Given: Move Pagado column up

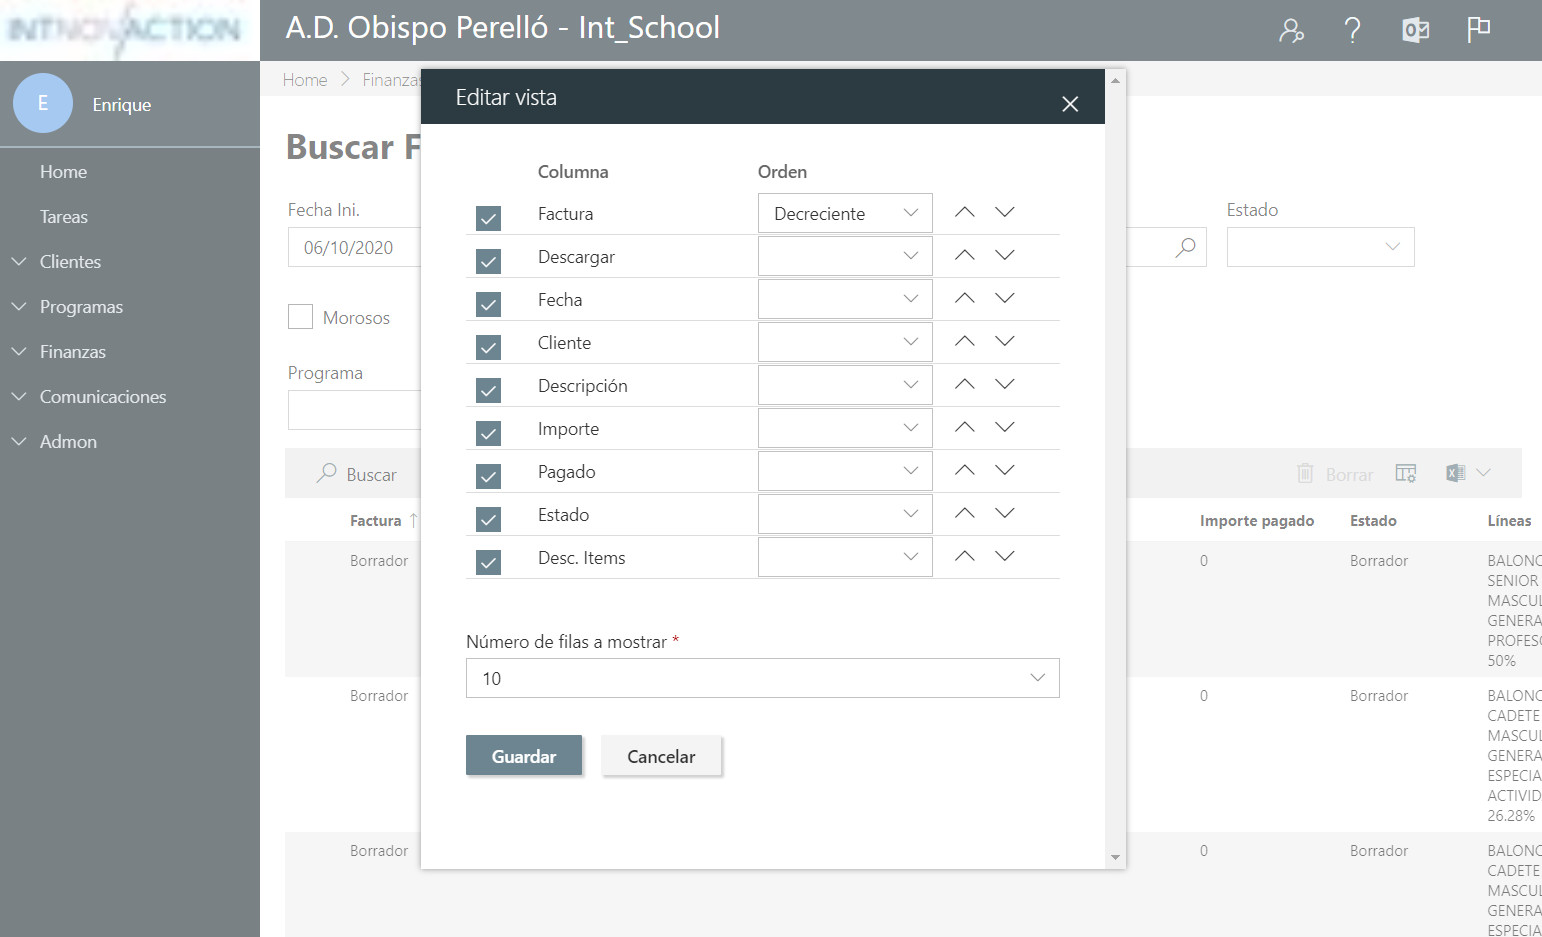Looking at the screenshot, I should (x=964, y=470).
